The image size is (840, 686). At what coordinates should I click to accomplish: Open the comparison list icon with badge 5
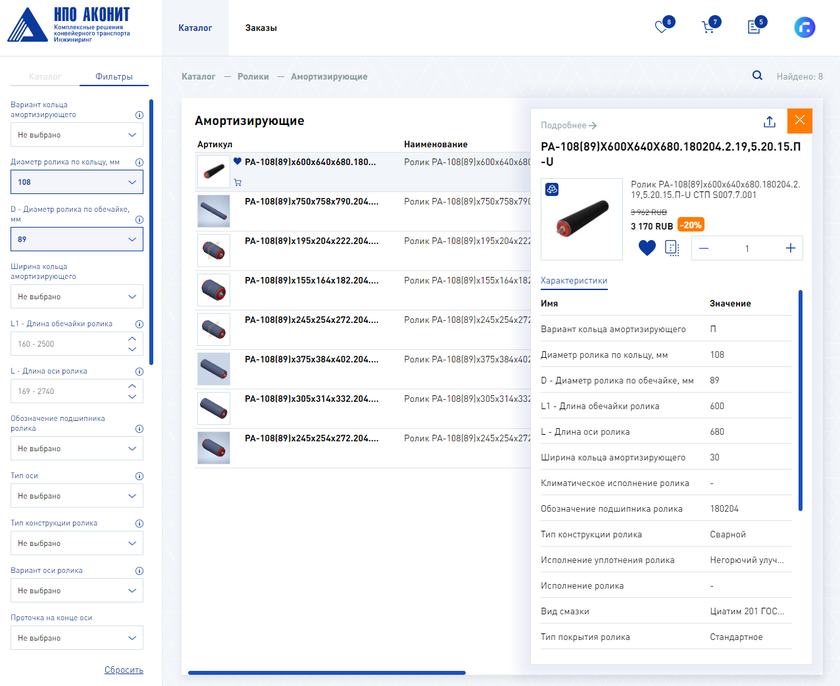755,28
